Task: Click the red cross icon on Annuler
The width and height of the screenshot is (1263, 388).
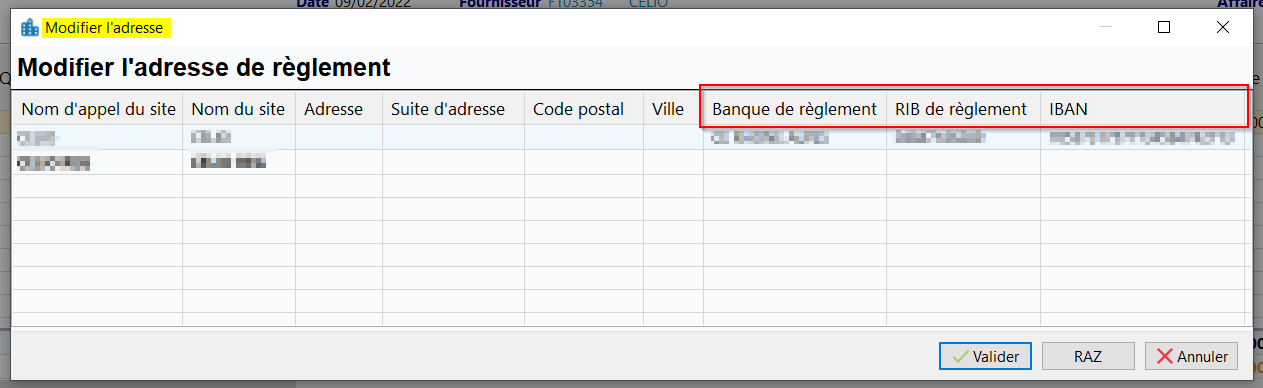Action: [1164, 356]
